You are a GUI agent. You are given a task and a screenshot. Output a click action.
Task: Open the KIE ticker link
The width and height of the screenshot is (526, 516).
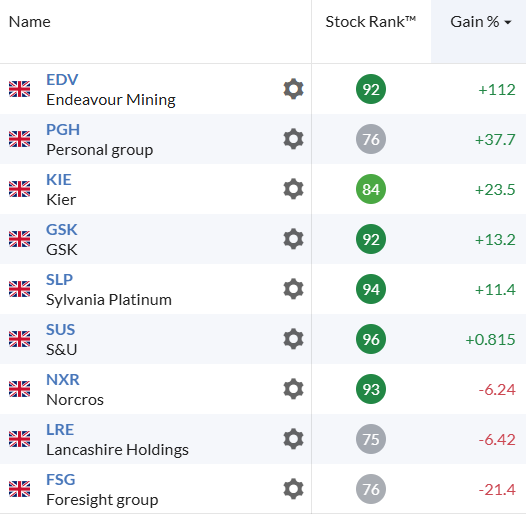click(59, 180)
